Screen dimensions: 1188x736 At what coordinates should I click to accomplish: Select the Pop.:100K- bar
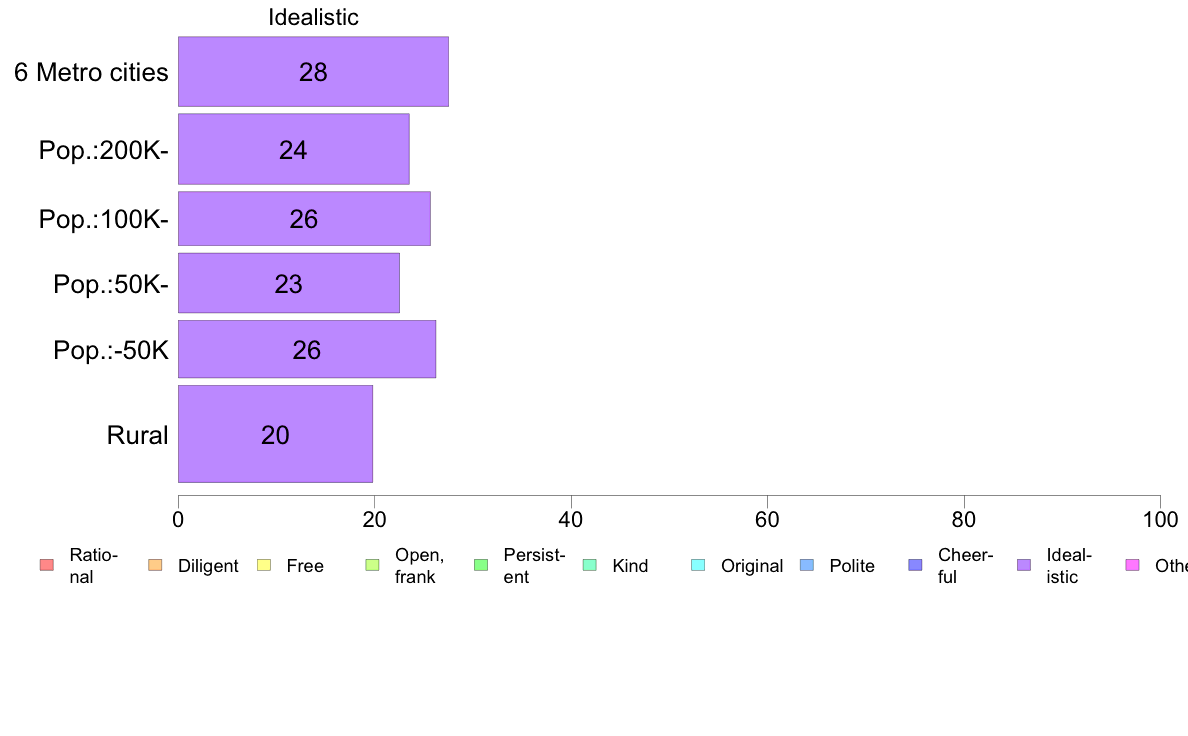pos(304,218)
